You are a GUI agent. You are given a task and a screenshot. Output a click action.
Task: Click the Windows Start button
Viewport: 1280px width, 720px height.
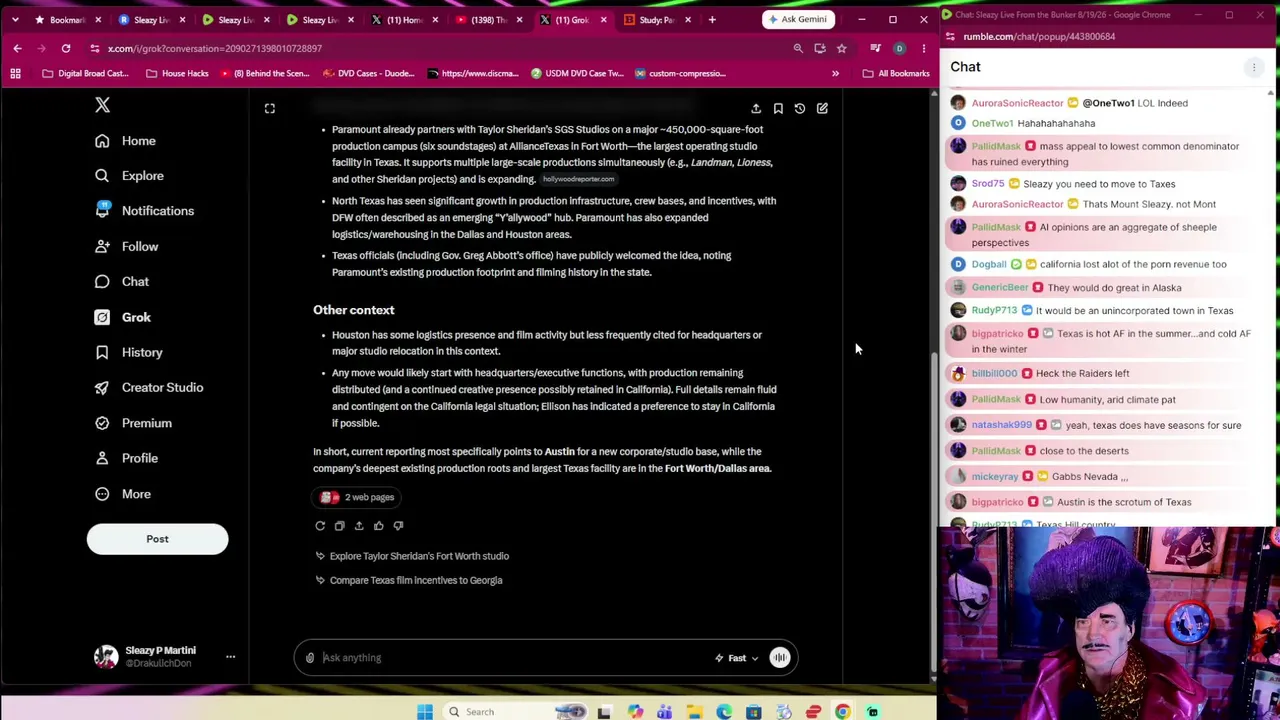[425, 712]
